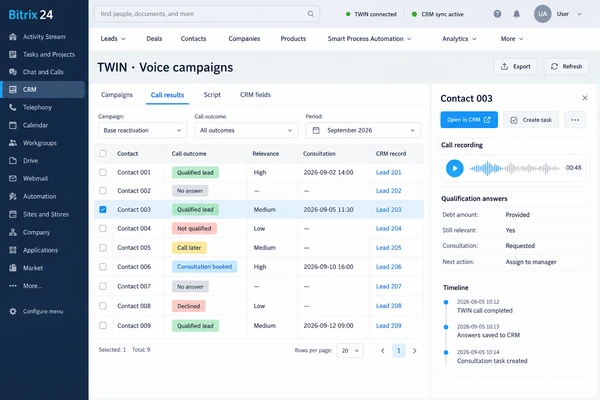Open notifications bell
Viewport: 600px width, 400px height.
click(516, 14)
